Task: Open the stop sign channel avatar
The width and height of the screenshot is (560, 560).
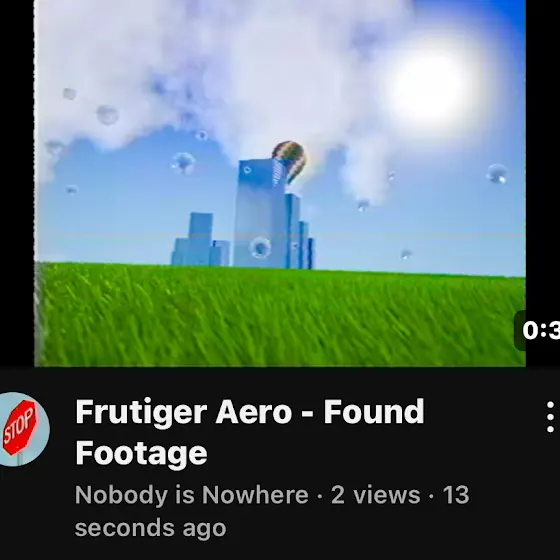Action: pyautogui.click(x=22, y=429)
